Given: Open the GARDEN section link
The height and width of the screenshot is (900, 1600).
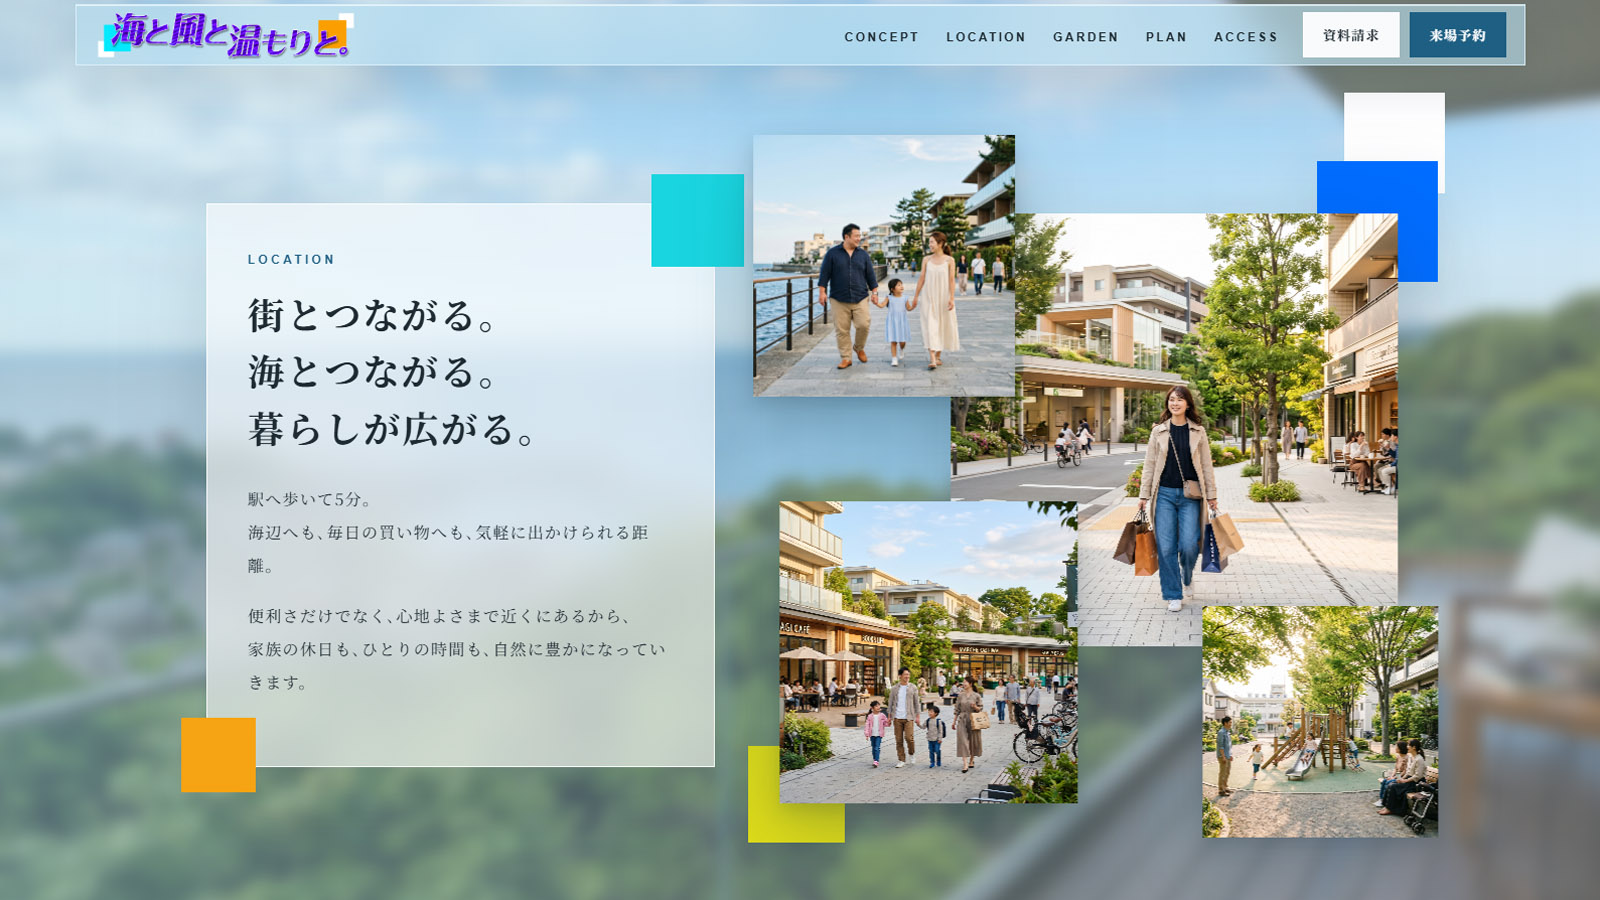Looking at the screenshot, I should click(1085, 37).
